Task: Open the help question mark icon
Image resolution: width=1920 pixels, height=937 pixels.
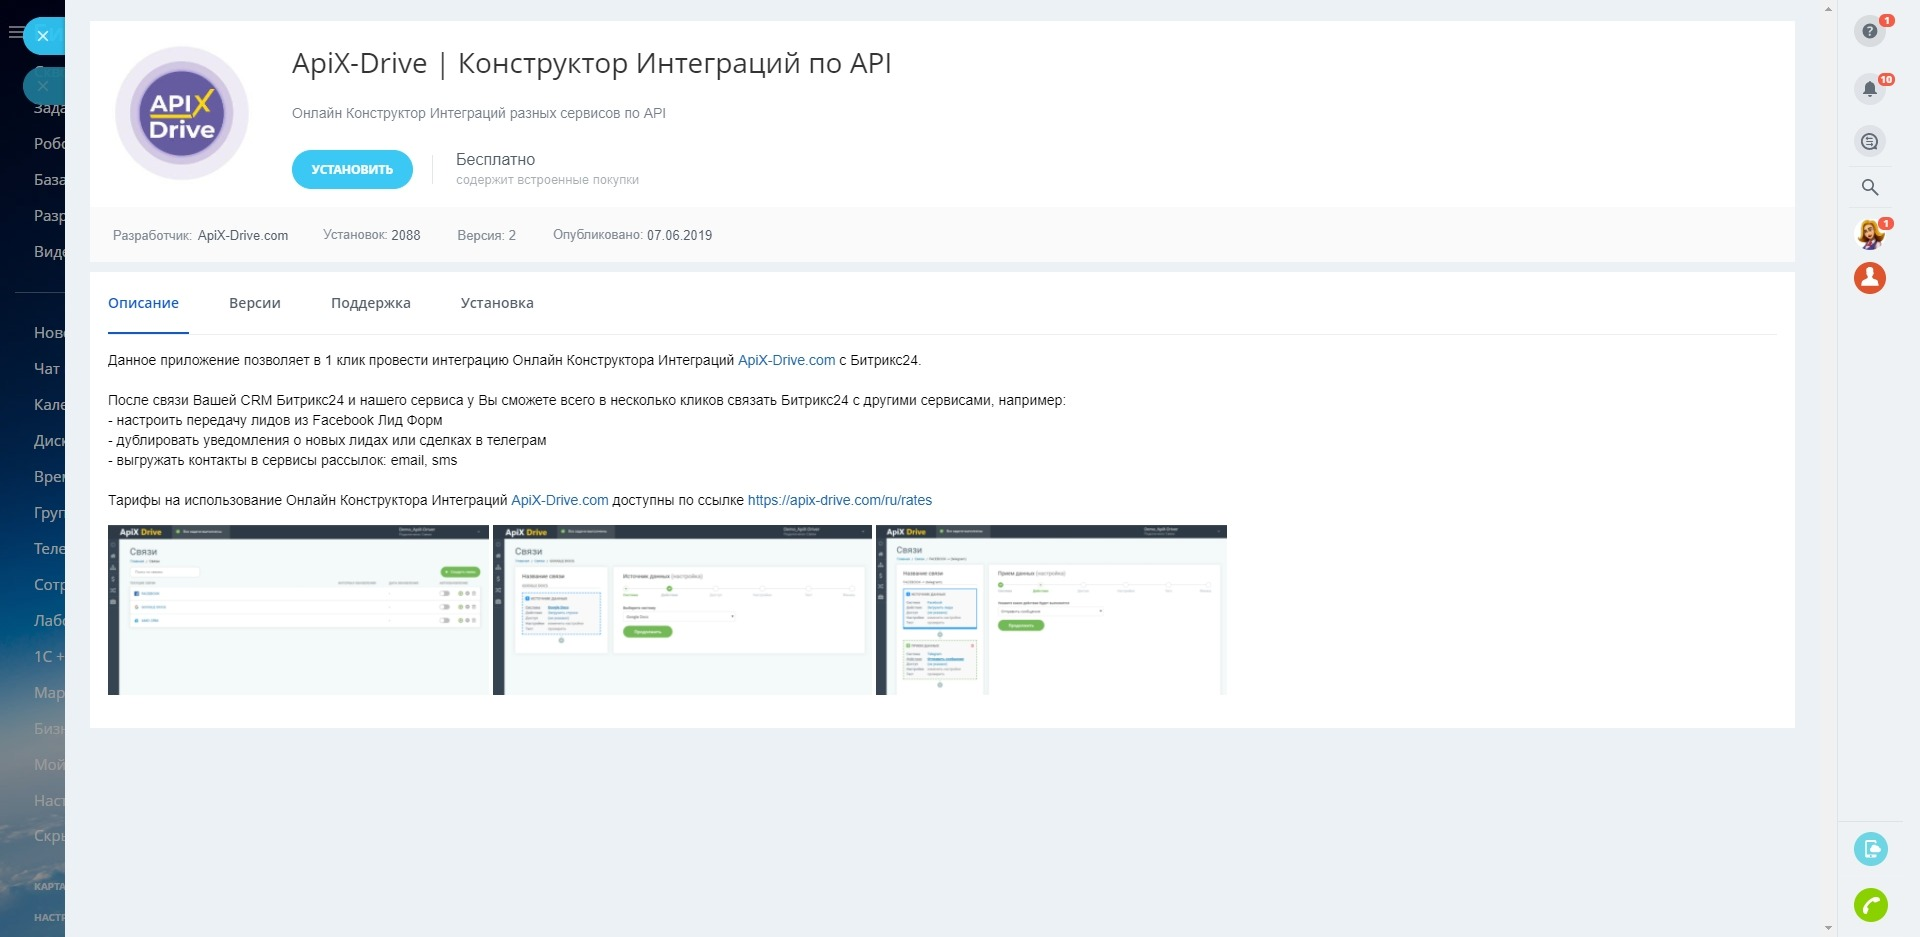Action: coord(1869,31)
